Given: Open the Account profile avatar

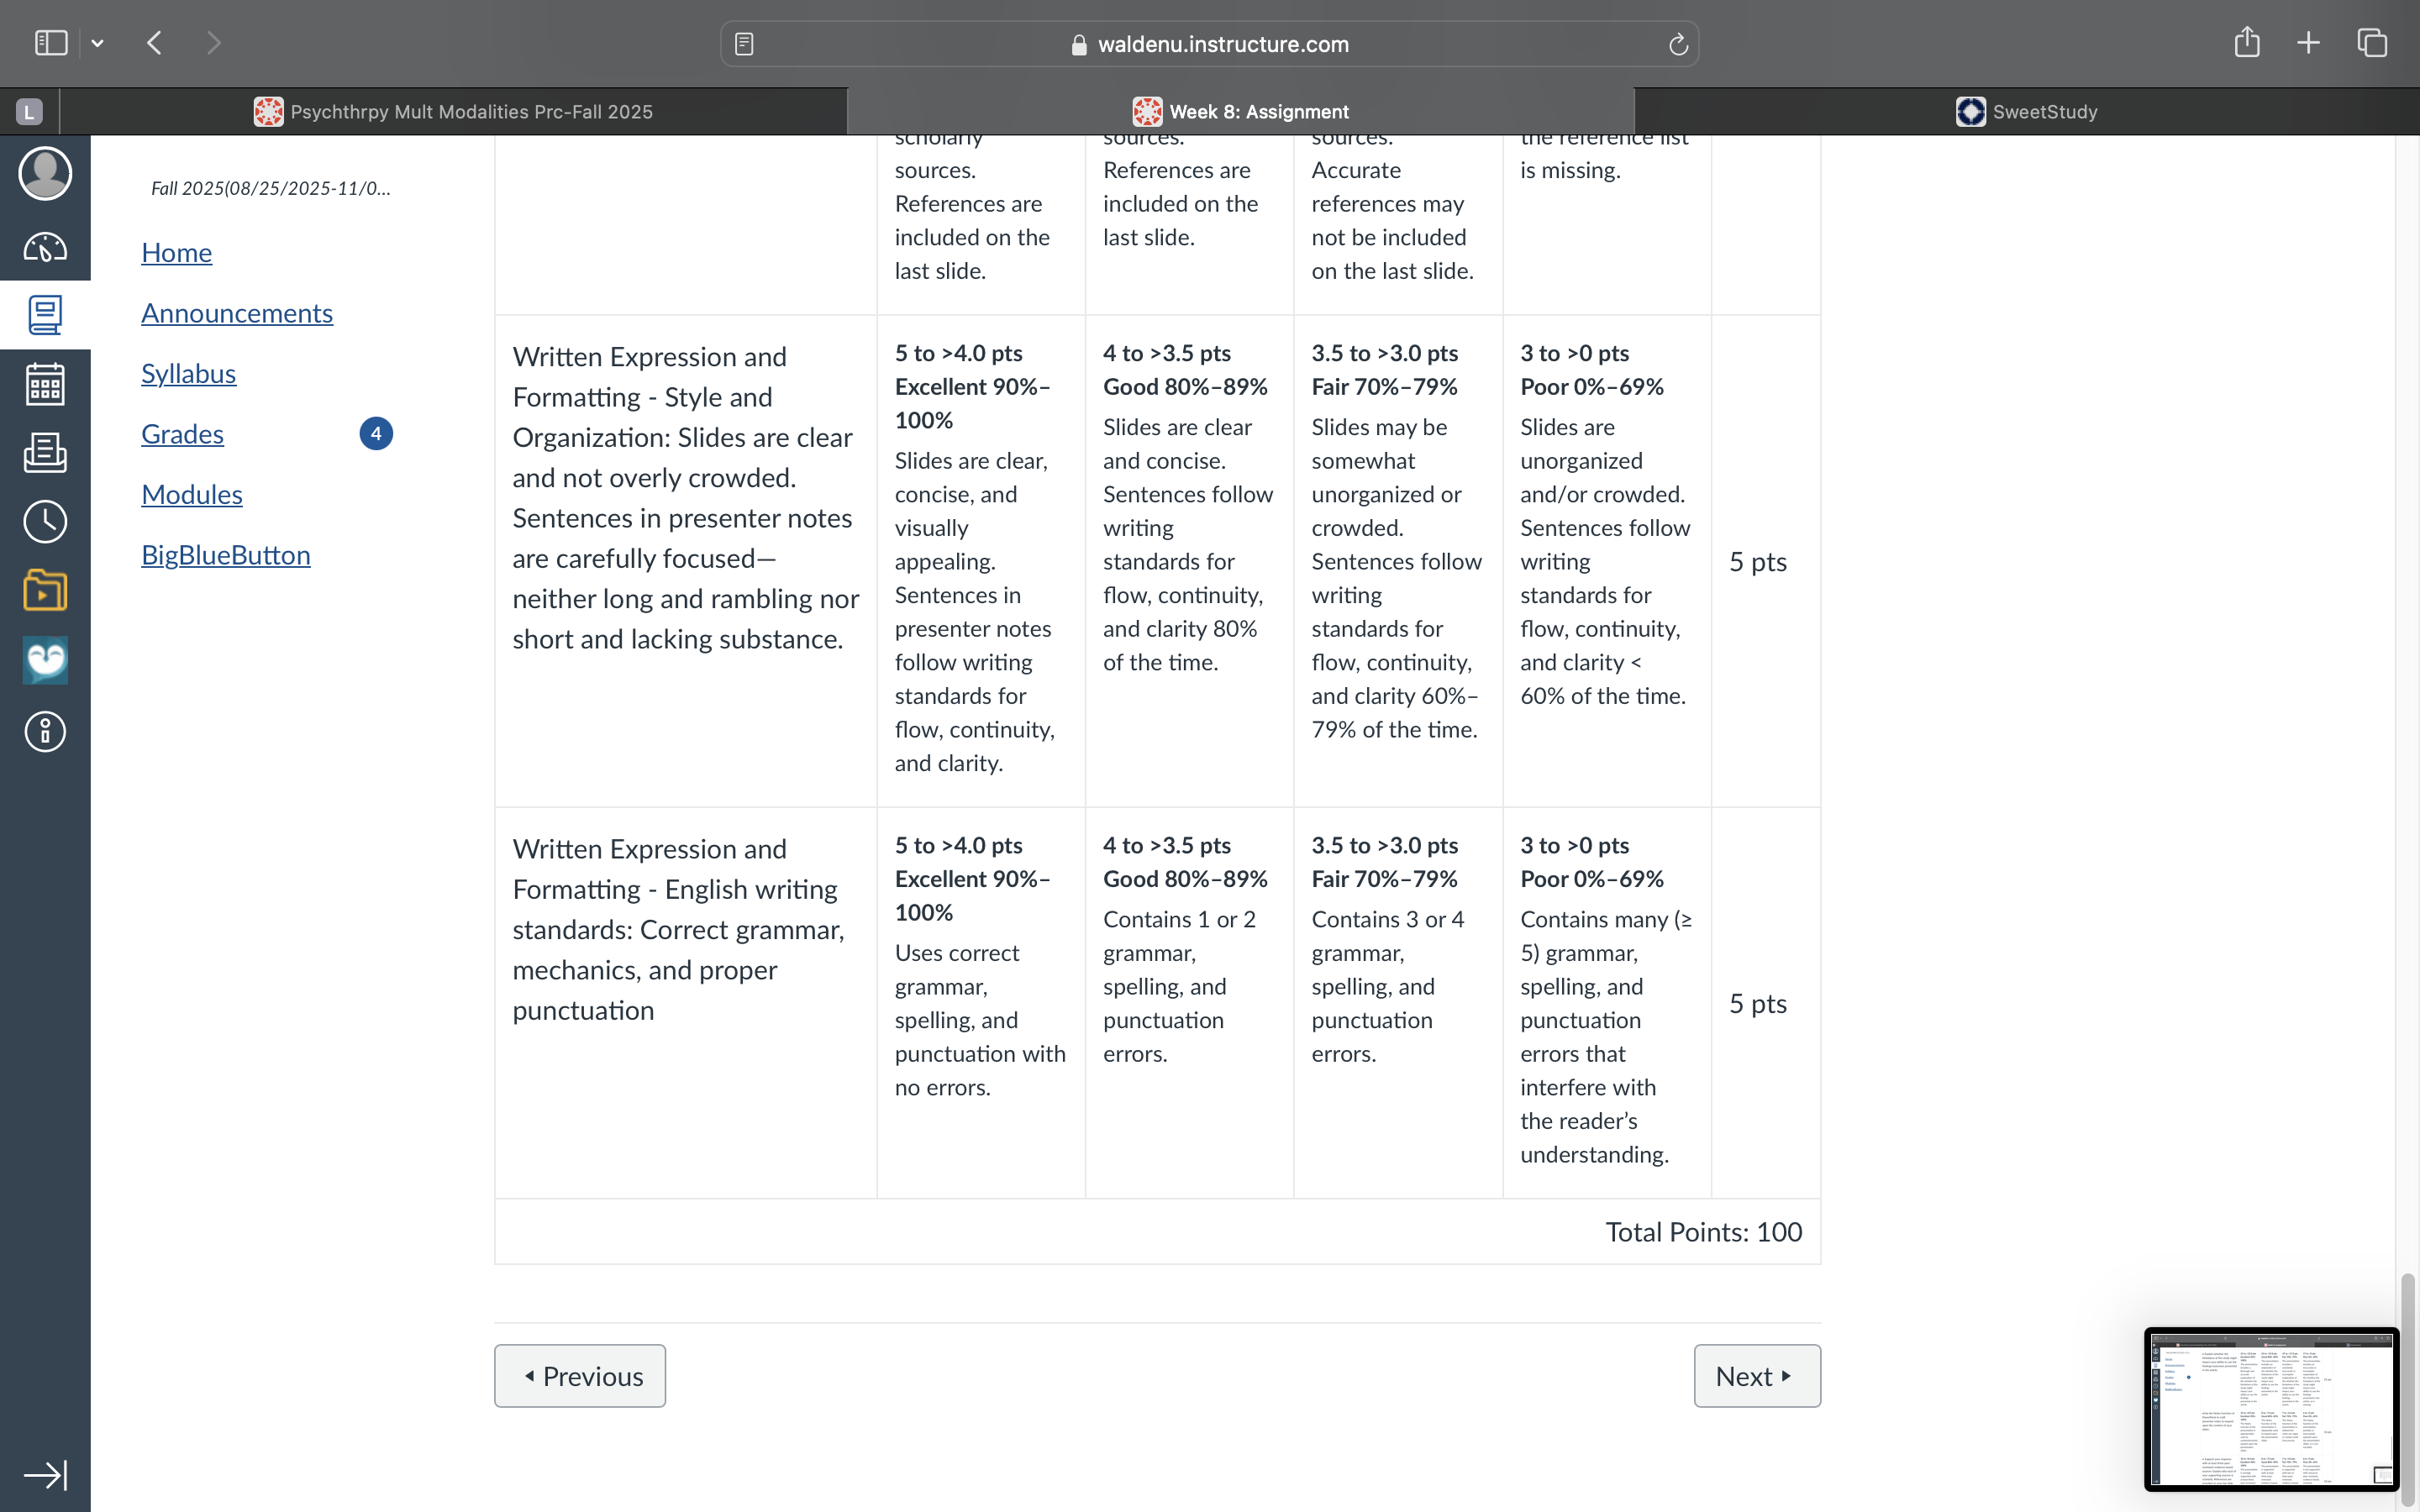Looking at the screenshot, I should pyautogui.click(x=45, y=174).
